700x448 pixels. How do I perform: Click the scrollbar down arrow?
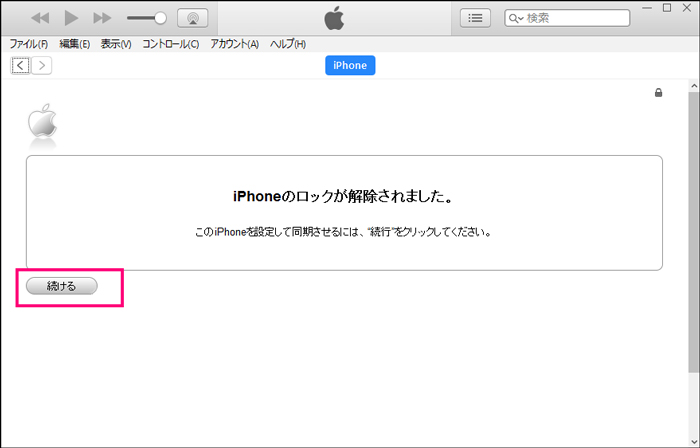coord(694,442)
